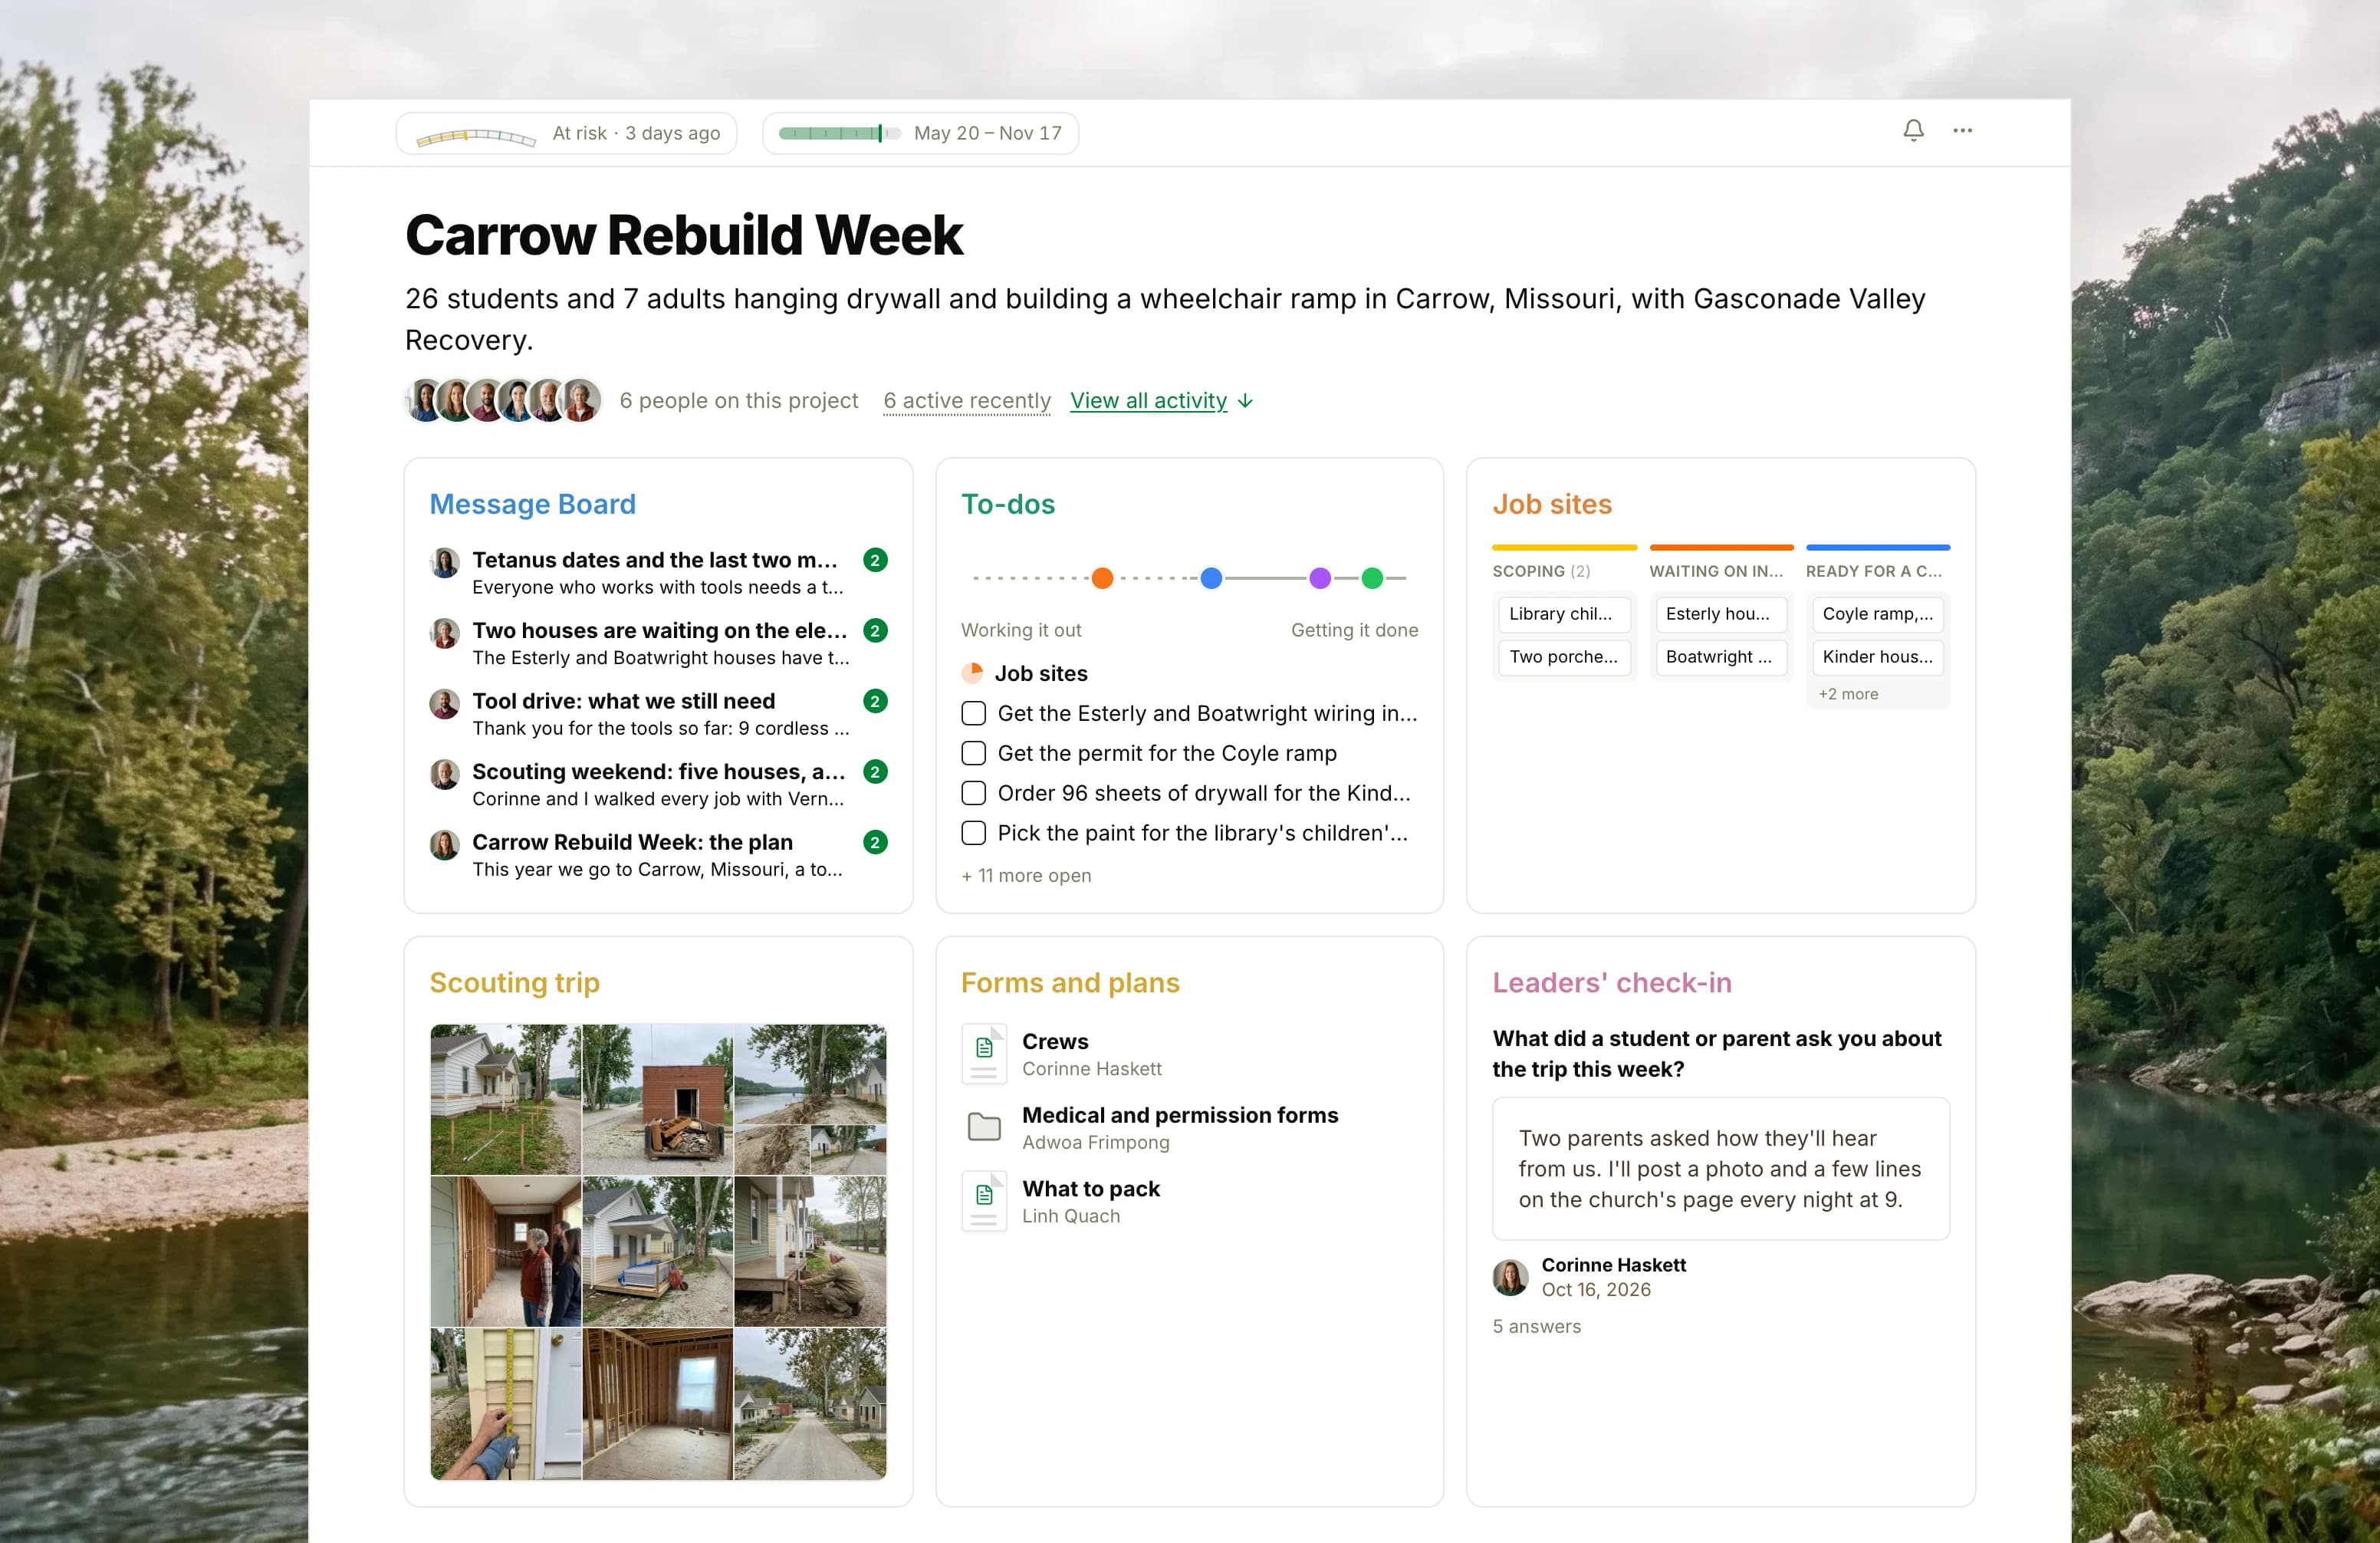
Task: Click the unread badge on Tool drive message
Action: pos(875,701)
